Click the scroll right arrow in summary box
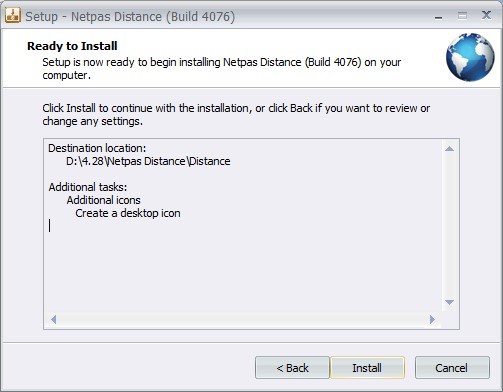Image resolution: width=503 pixels, height=392 pixels. click(x=432, y=319)
